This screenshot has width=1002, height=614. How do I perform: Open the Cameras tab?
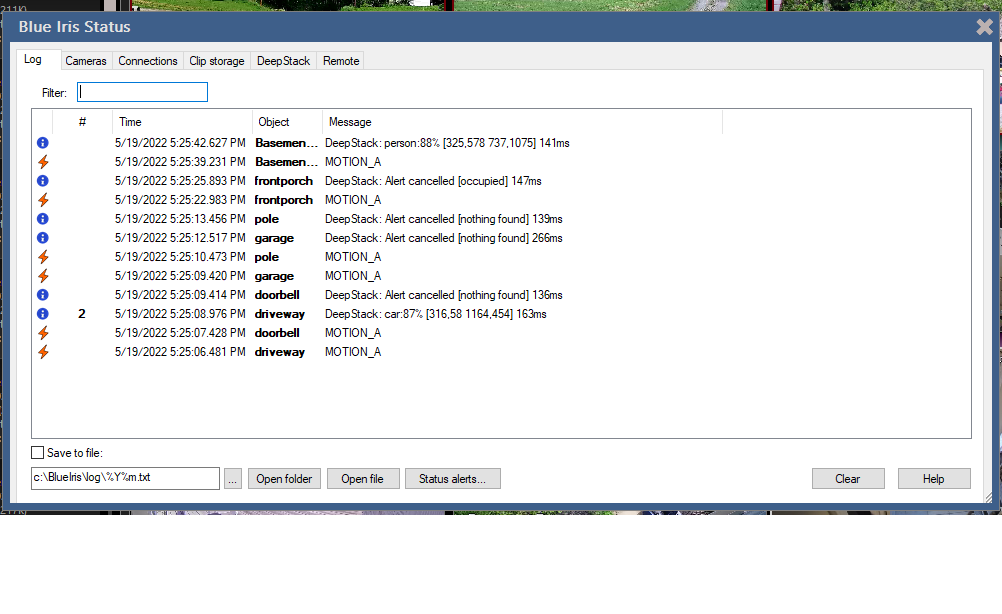[x=86, y=61]
